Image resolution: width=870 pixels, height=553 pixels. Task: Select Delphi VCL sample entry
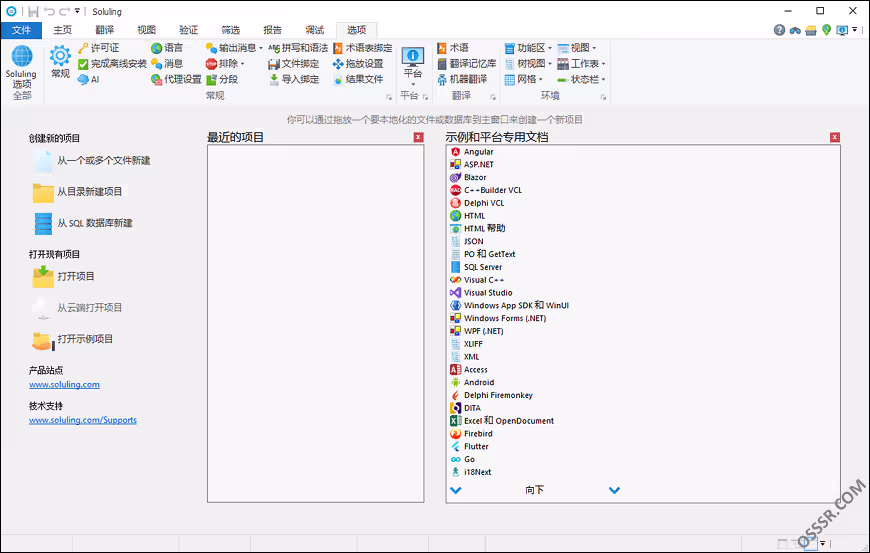coord(477,203)
